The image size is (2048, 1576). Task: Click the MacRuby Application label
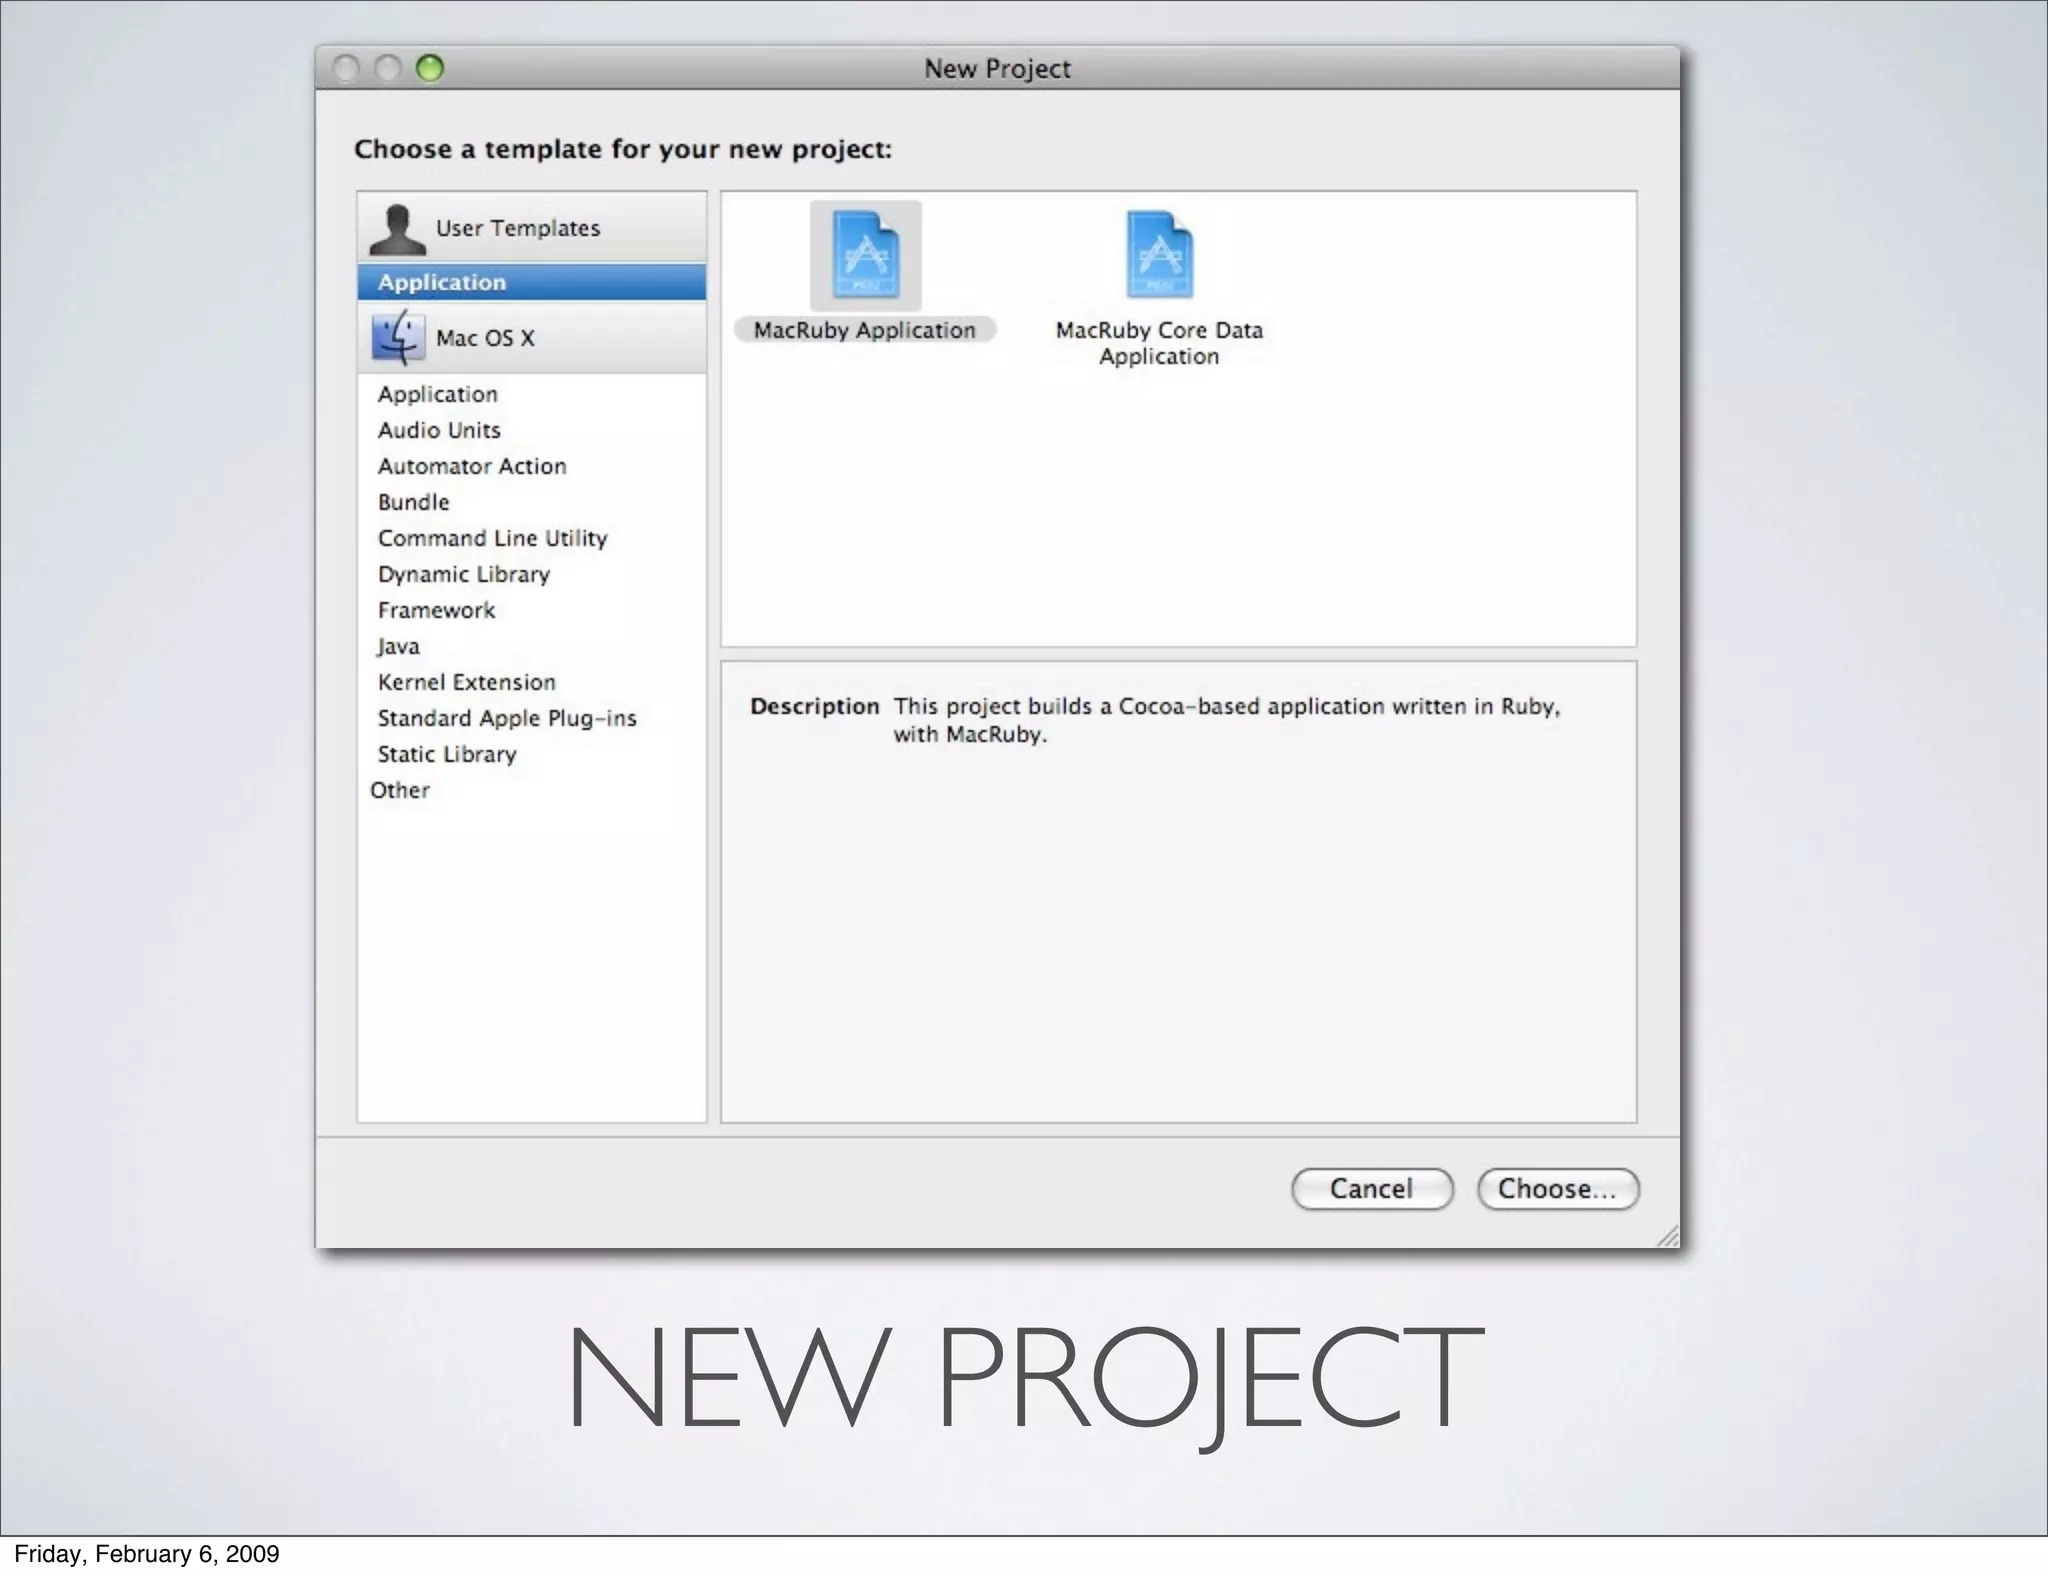coord(865,330)
